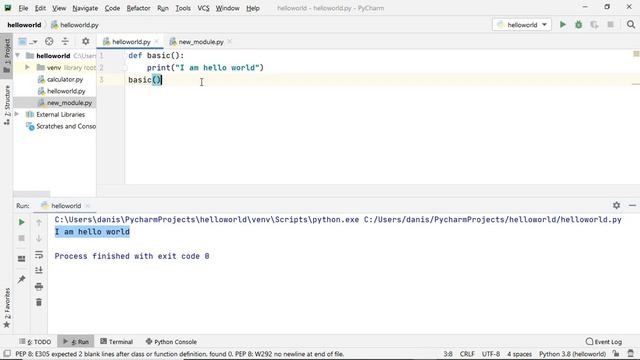This screenshot has width=640, height=360.
Task: Toggle the Favorites side panel tab
Action: (7, 308)
